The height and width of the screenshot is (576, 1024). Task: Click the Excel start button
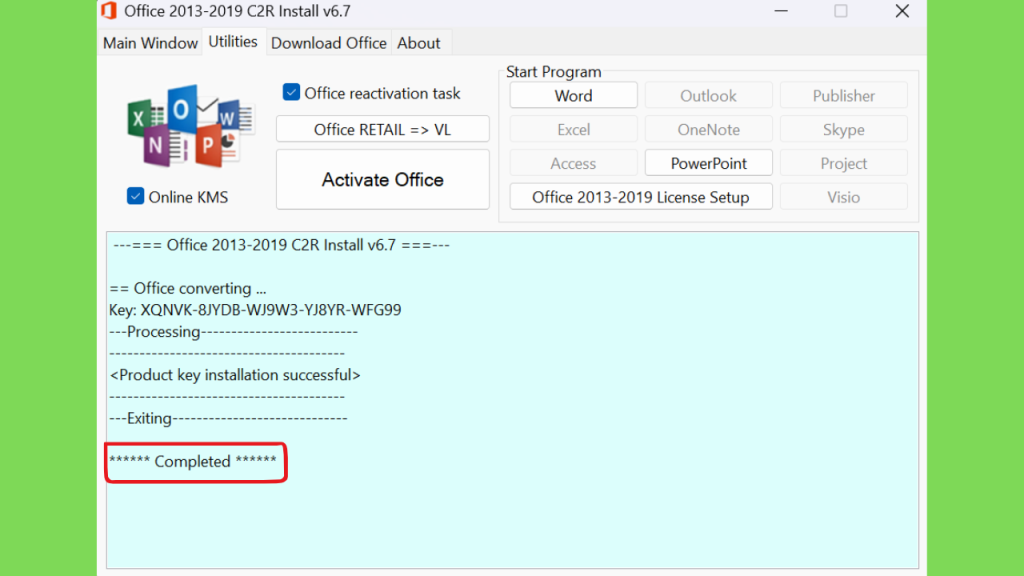[x=573, y=129]
